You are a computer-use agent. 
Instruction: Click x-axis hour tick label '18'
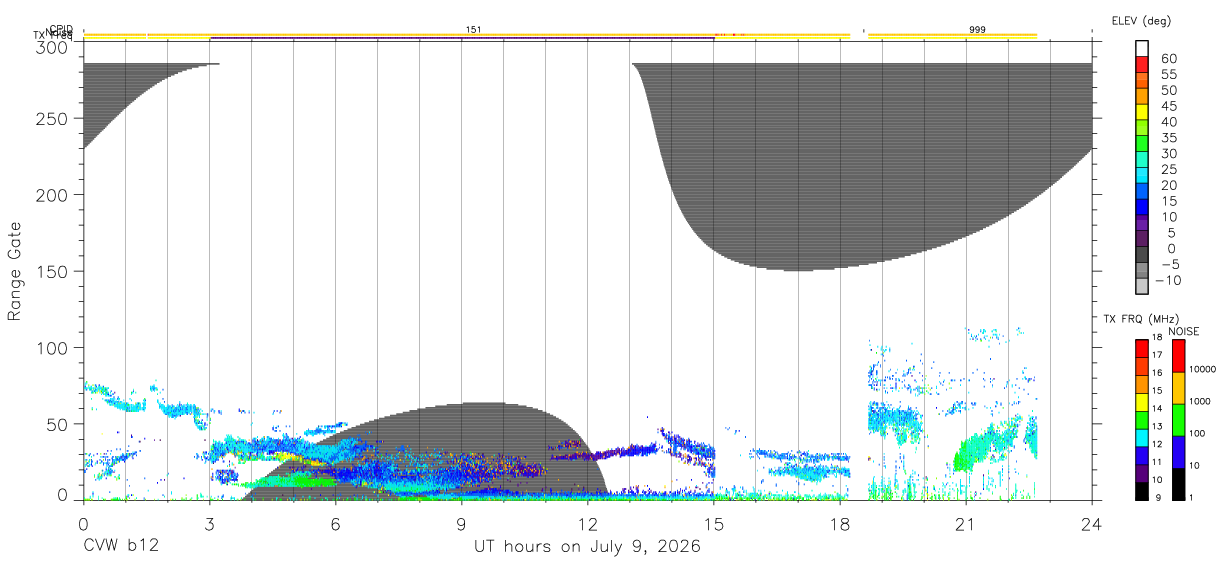(x=840, y=523)
